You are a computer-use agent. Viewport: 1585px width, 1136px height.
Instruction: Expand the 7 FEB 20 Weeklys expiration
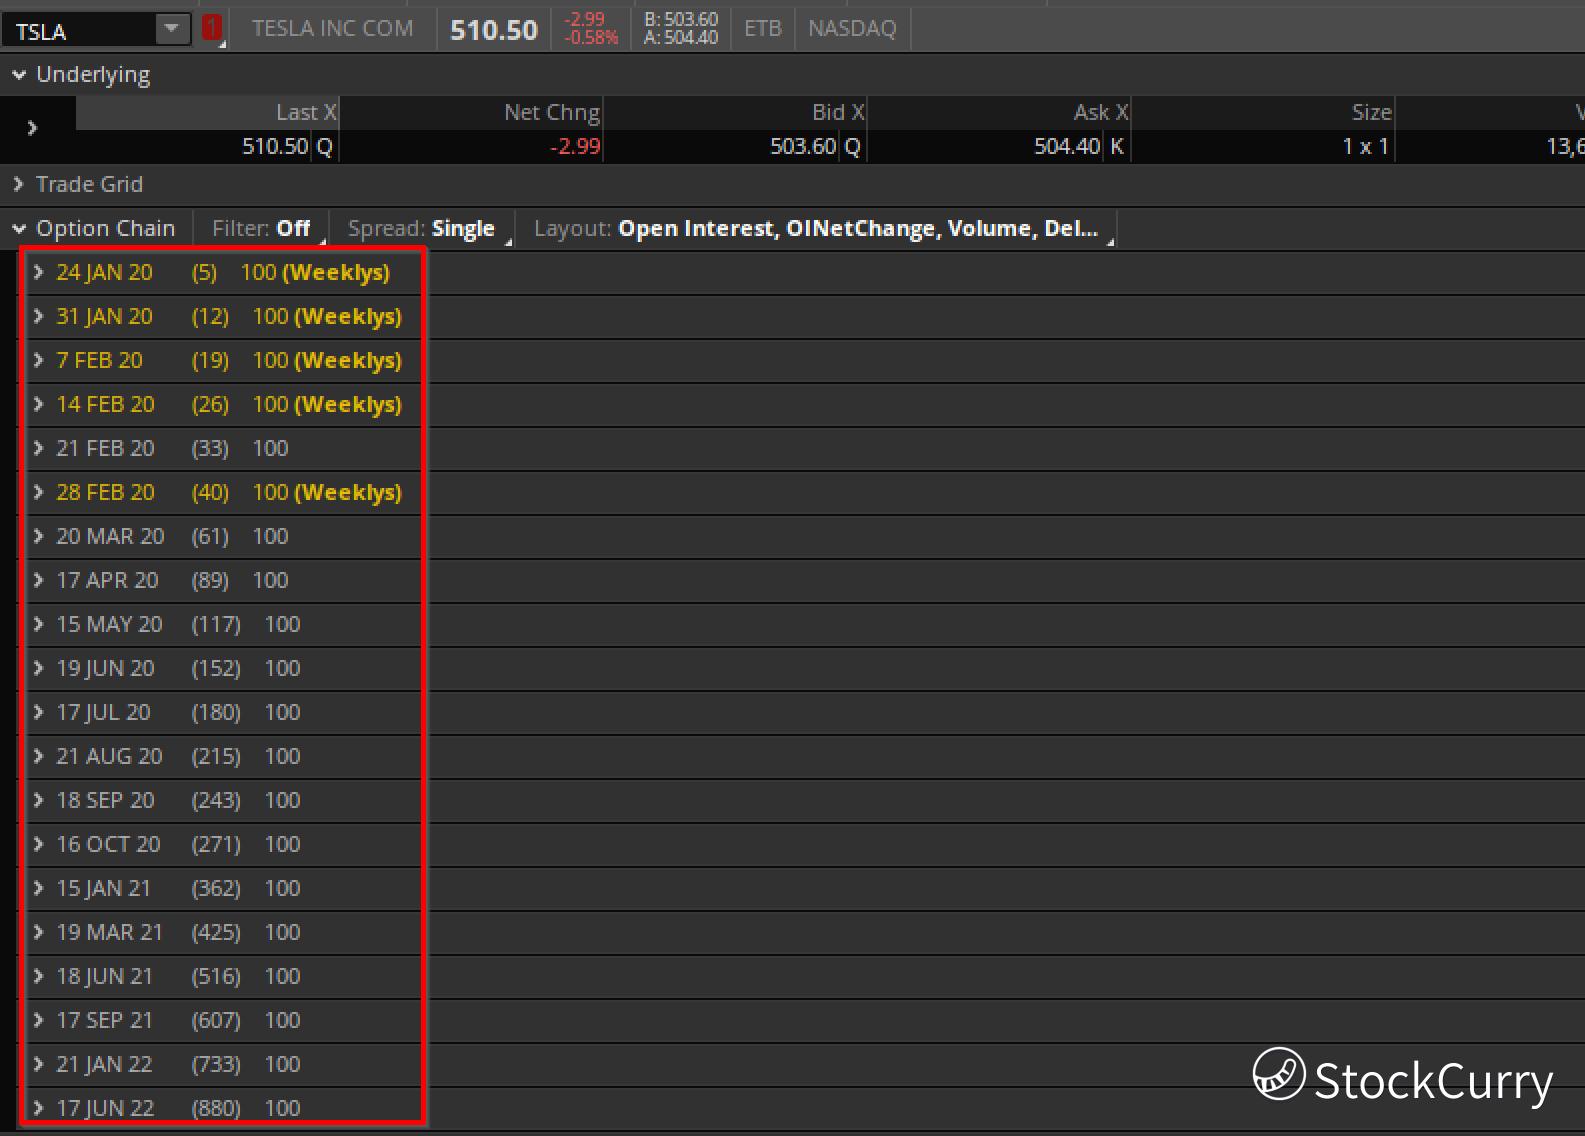click(x=38, y=360)
